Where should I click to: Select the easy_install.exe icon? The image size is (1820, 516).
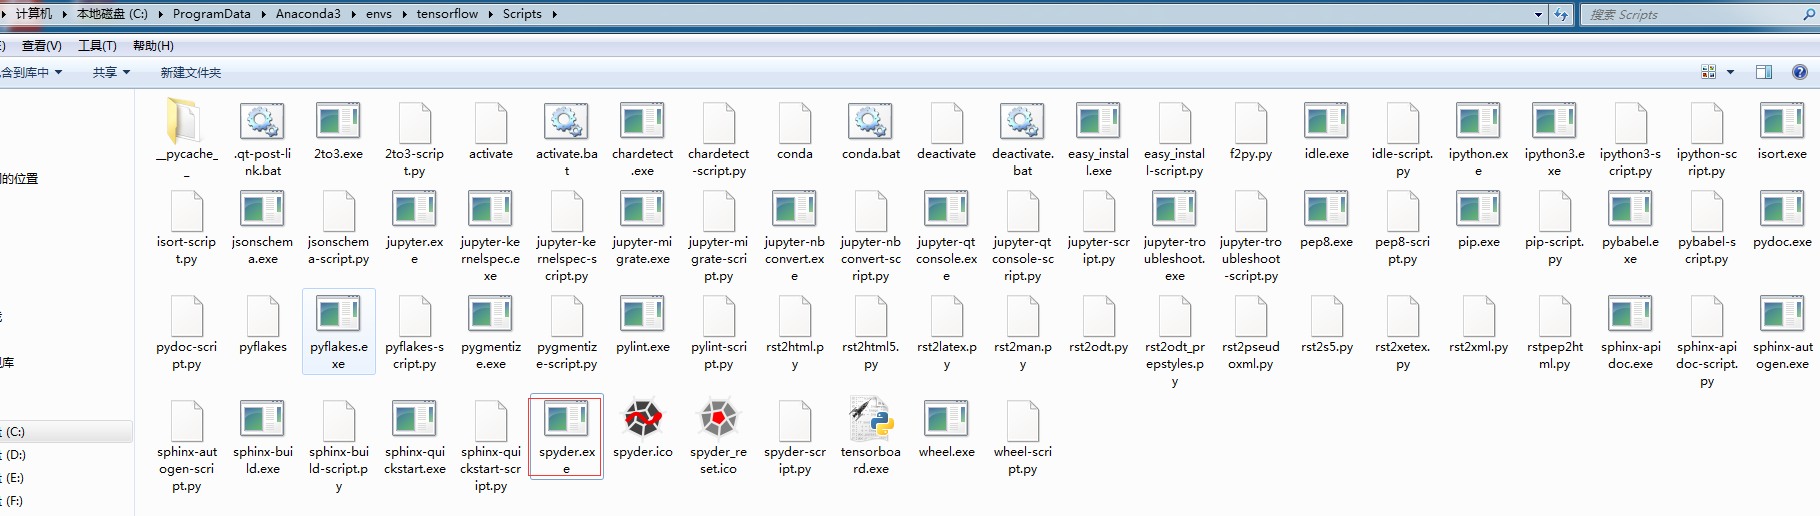click(x=1098, y=122)
